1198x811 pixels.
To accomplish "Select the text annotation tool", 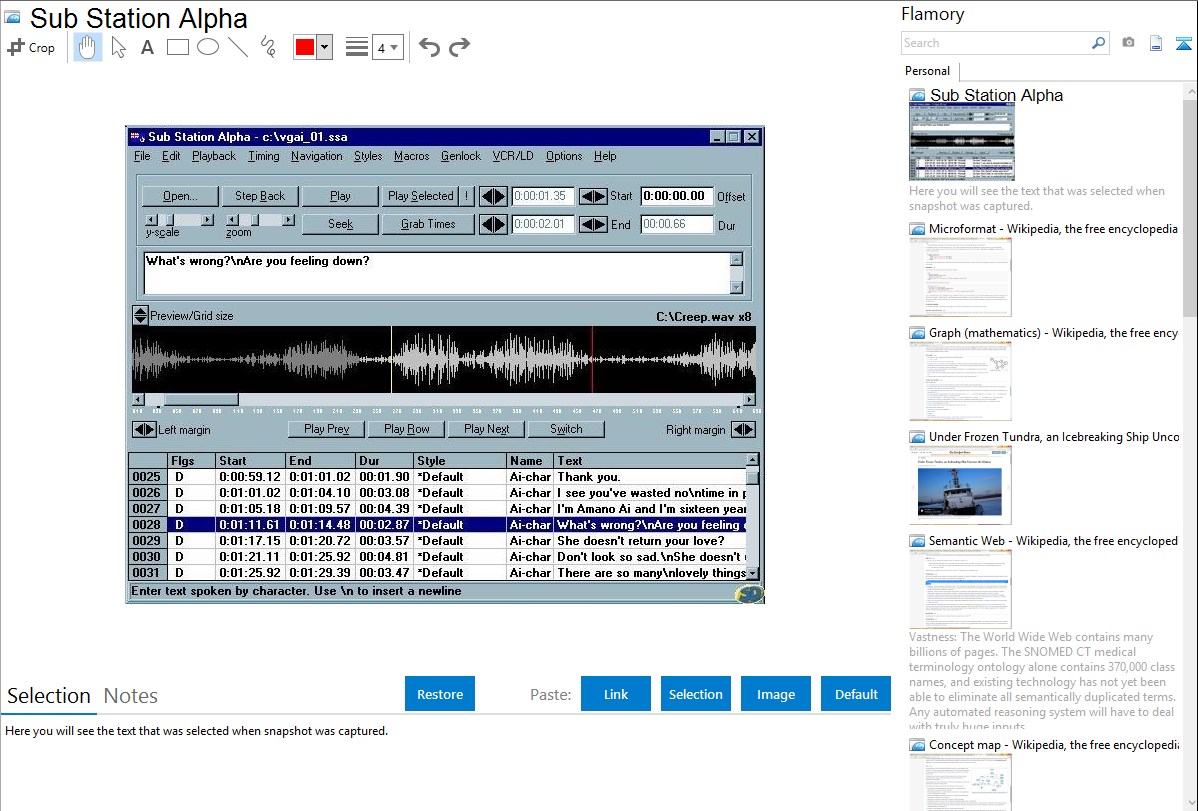I will click(x=147, y=47).
